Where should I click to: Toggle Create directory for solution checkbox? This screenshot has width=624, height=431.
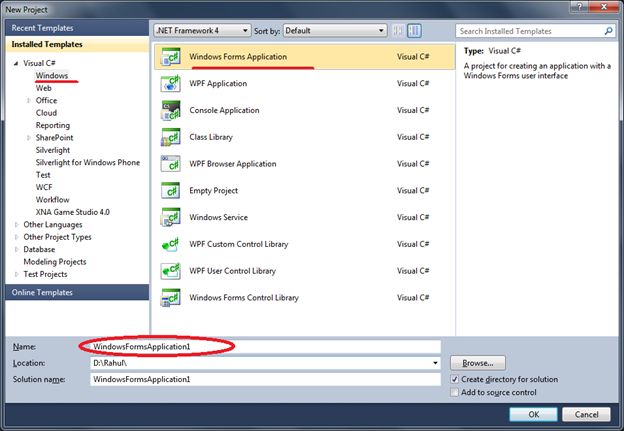(454, 379)
